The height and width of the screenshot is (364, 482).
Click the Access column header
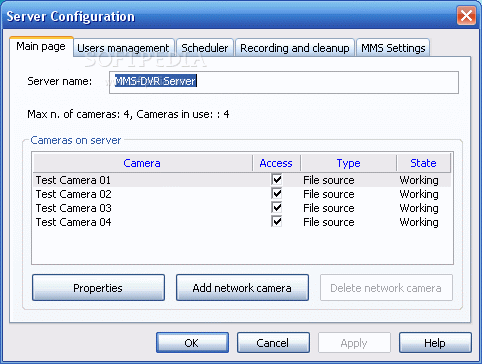click(276, 163)
